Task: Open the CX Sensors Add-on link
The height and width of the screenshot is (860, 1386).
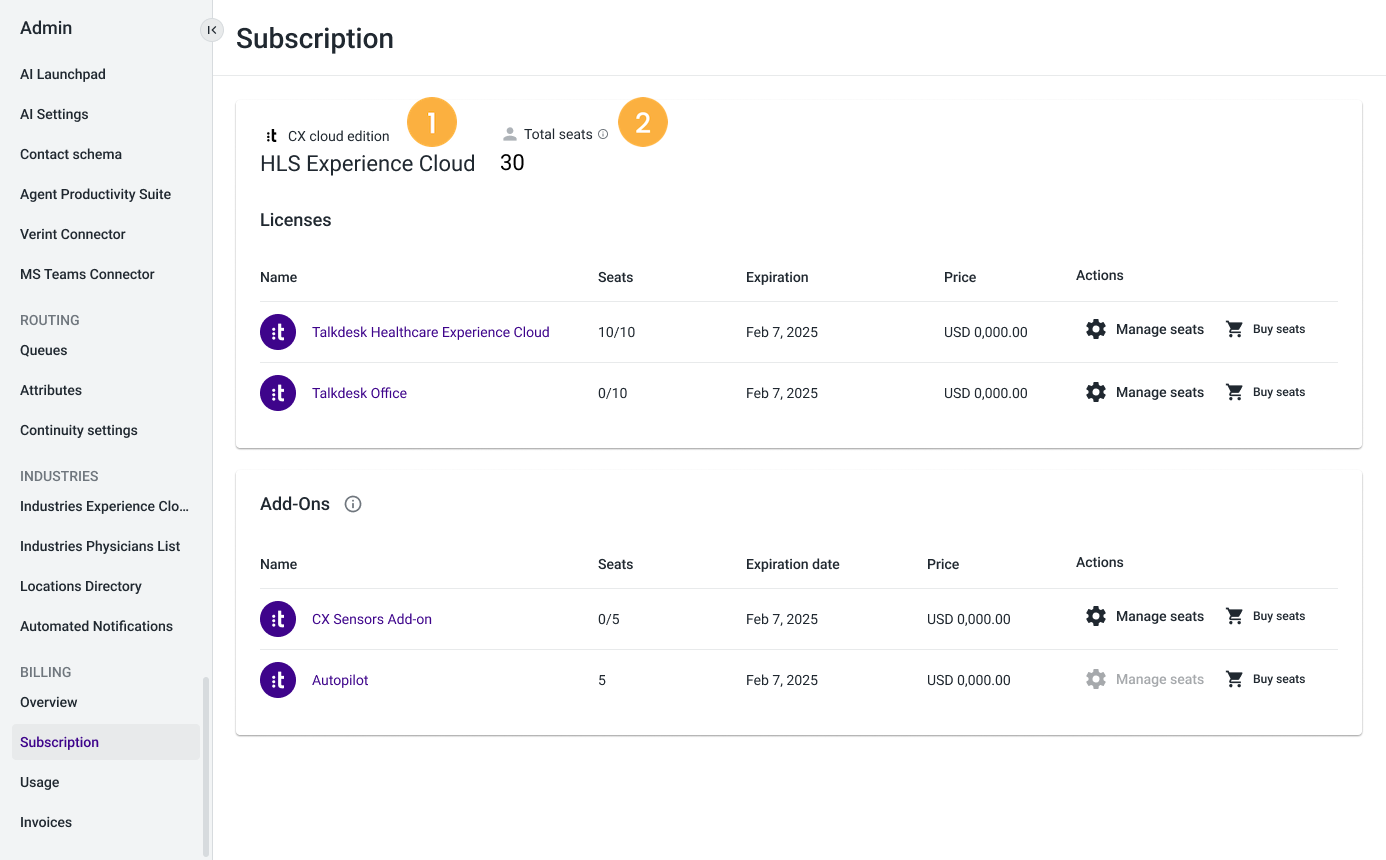Action: pyautogui.click(x=372, y=619)
